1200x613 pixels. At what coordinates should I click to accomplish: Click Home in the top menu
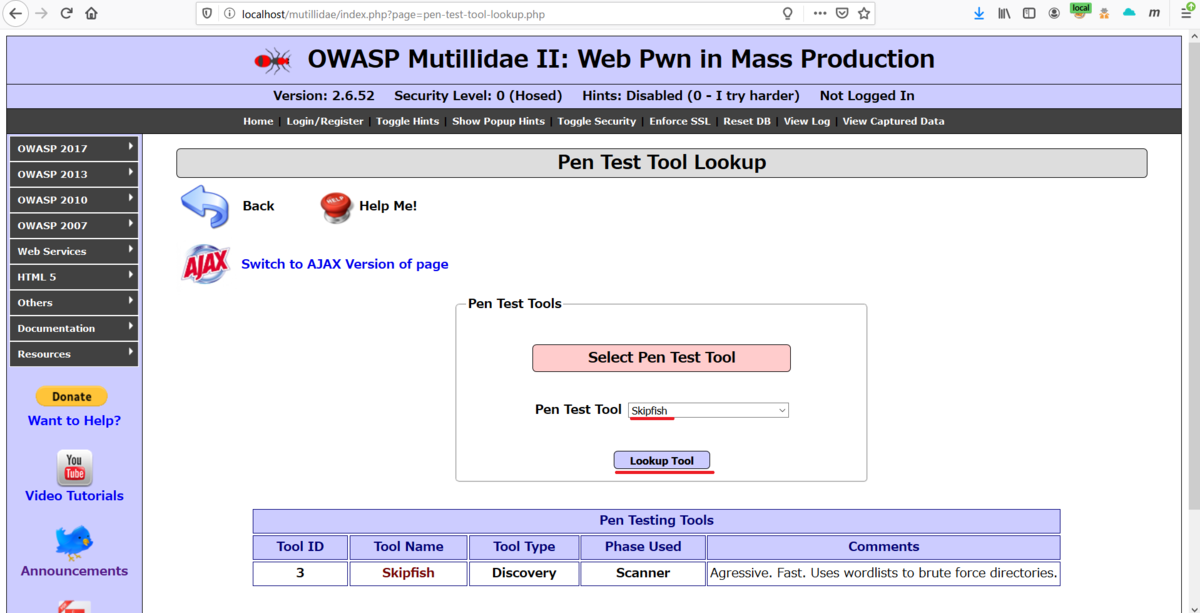(258, 121)
